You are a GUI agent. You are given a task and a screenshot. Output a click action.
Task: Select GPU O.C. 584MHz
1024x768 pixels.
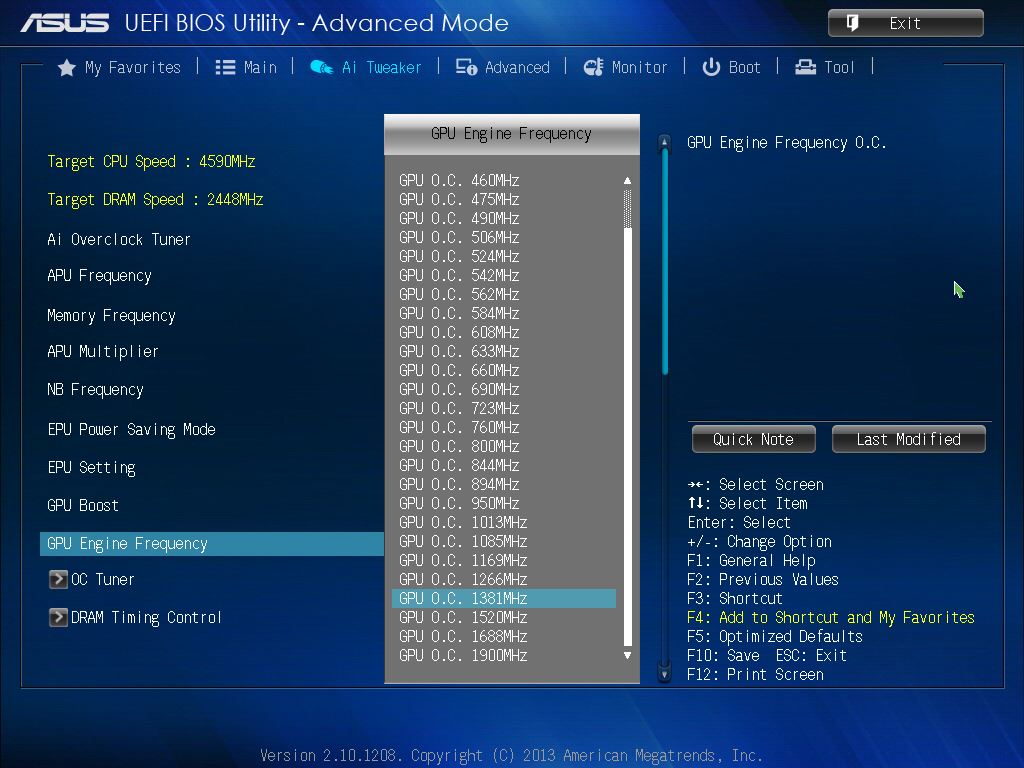(x=459, y=313)
